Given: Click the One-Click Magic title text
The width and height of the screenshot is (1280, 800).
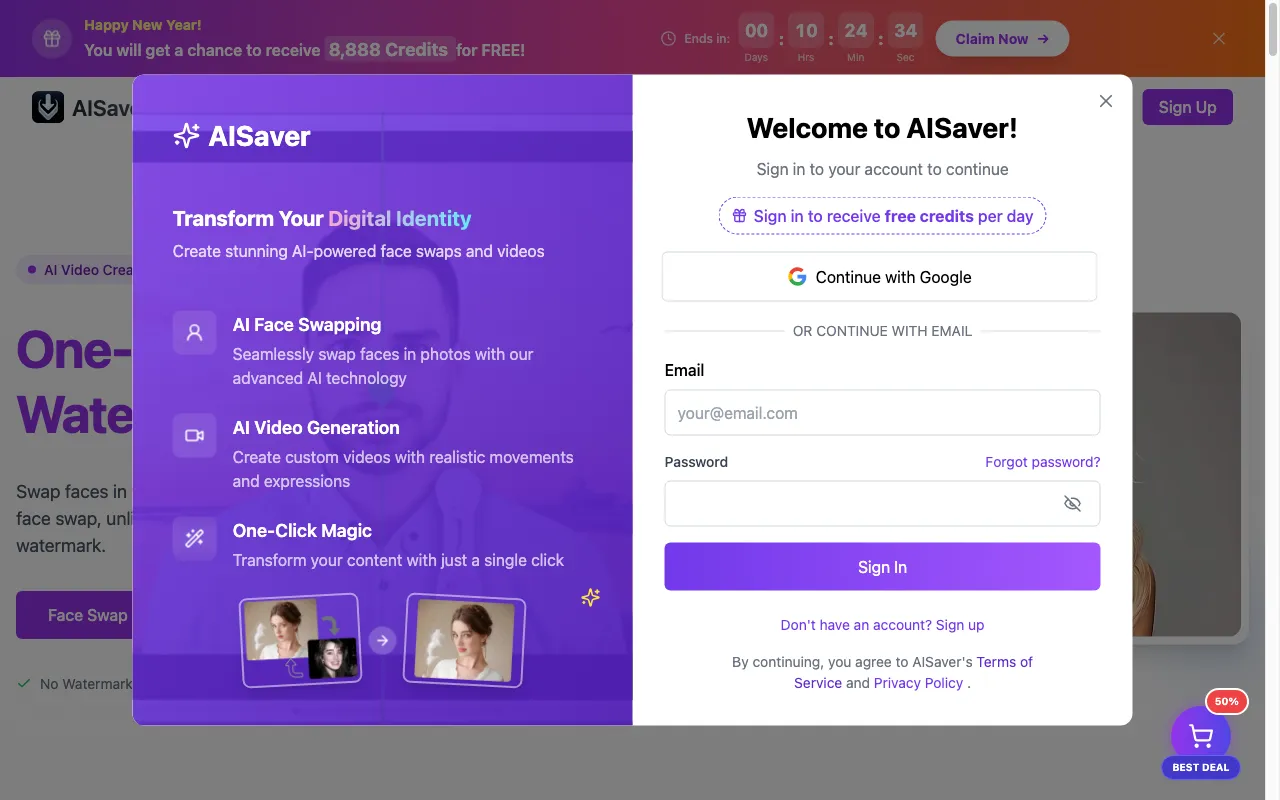Looking at the screenshot, I should 302,531.
